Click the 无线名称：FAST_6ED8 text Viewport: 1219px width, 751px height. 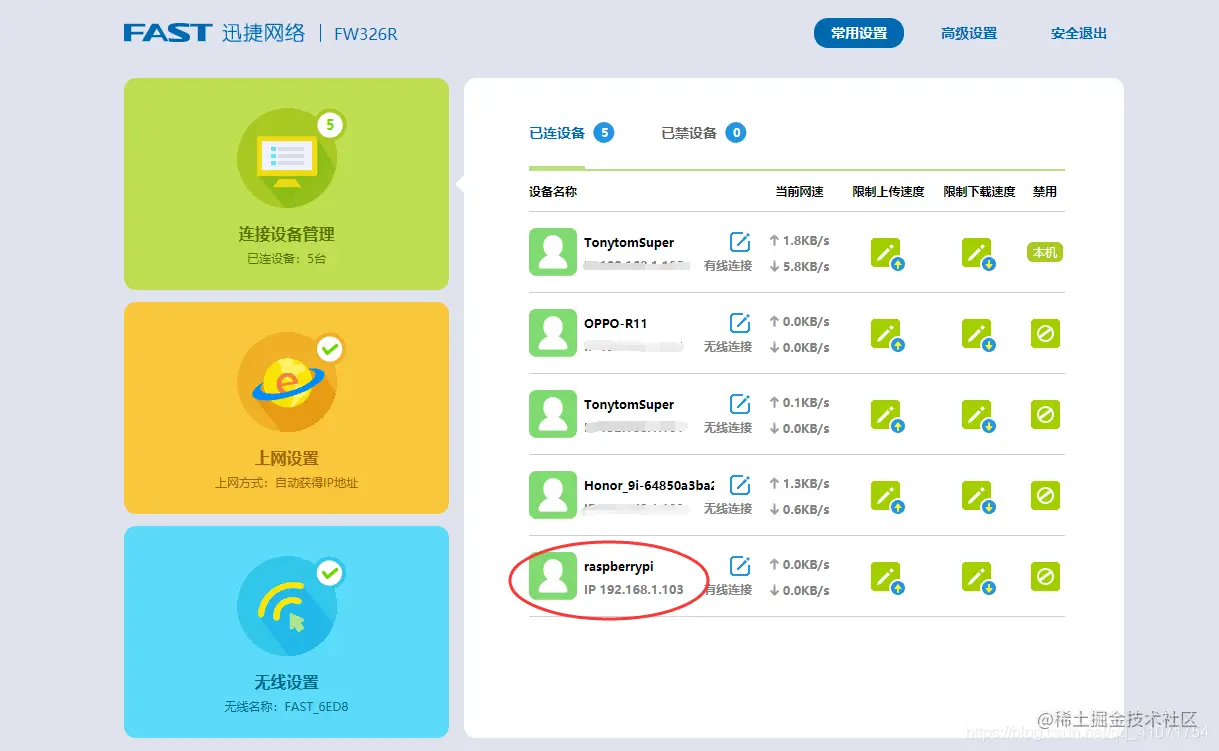point(286,707)
